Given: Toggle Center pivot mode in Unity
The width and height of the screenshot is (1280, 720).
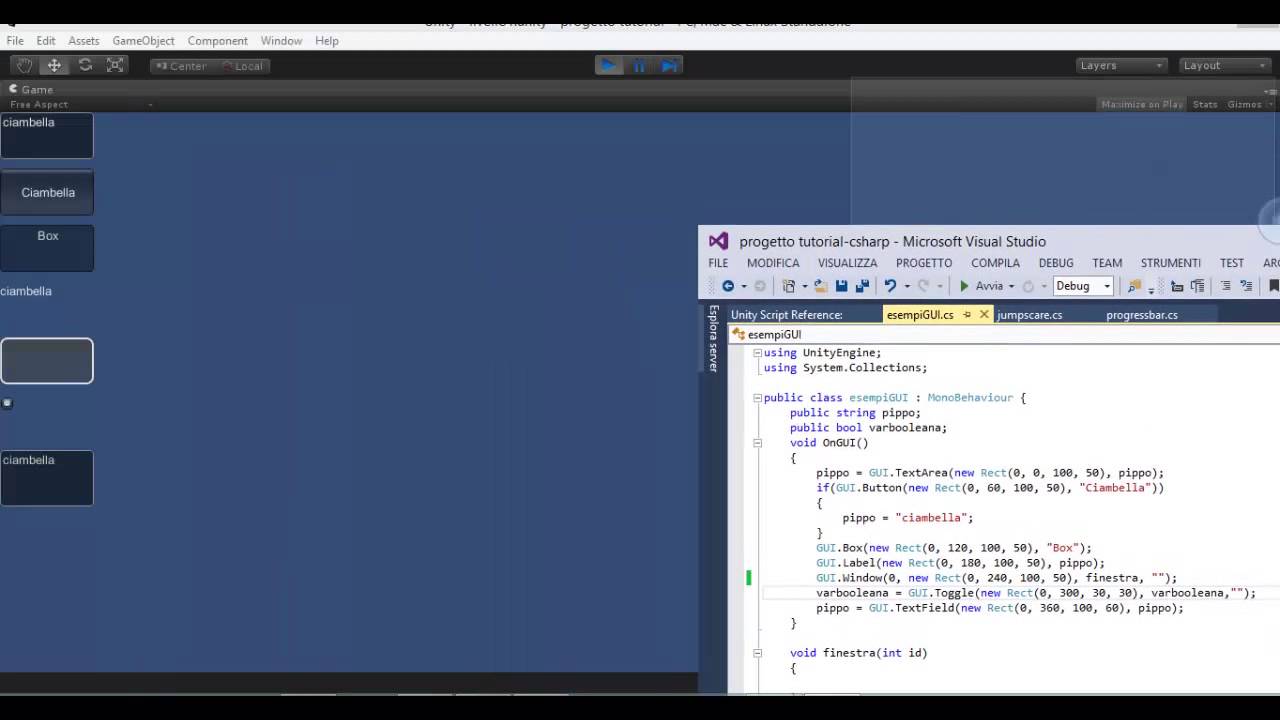Looking at the screenshot, I should click(180, 66).
